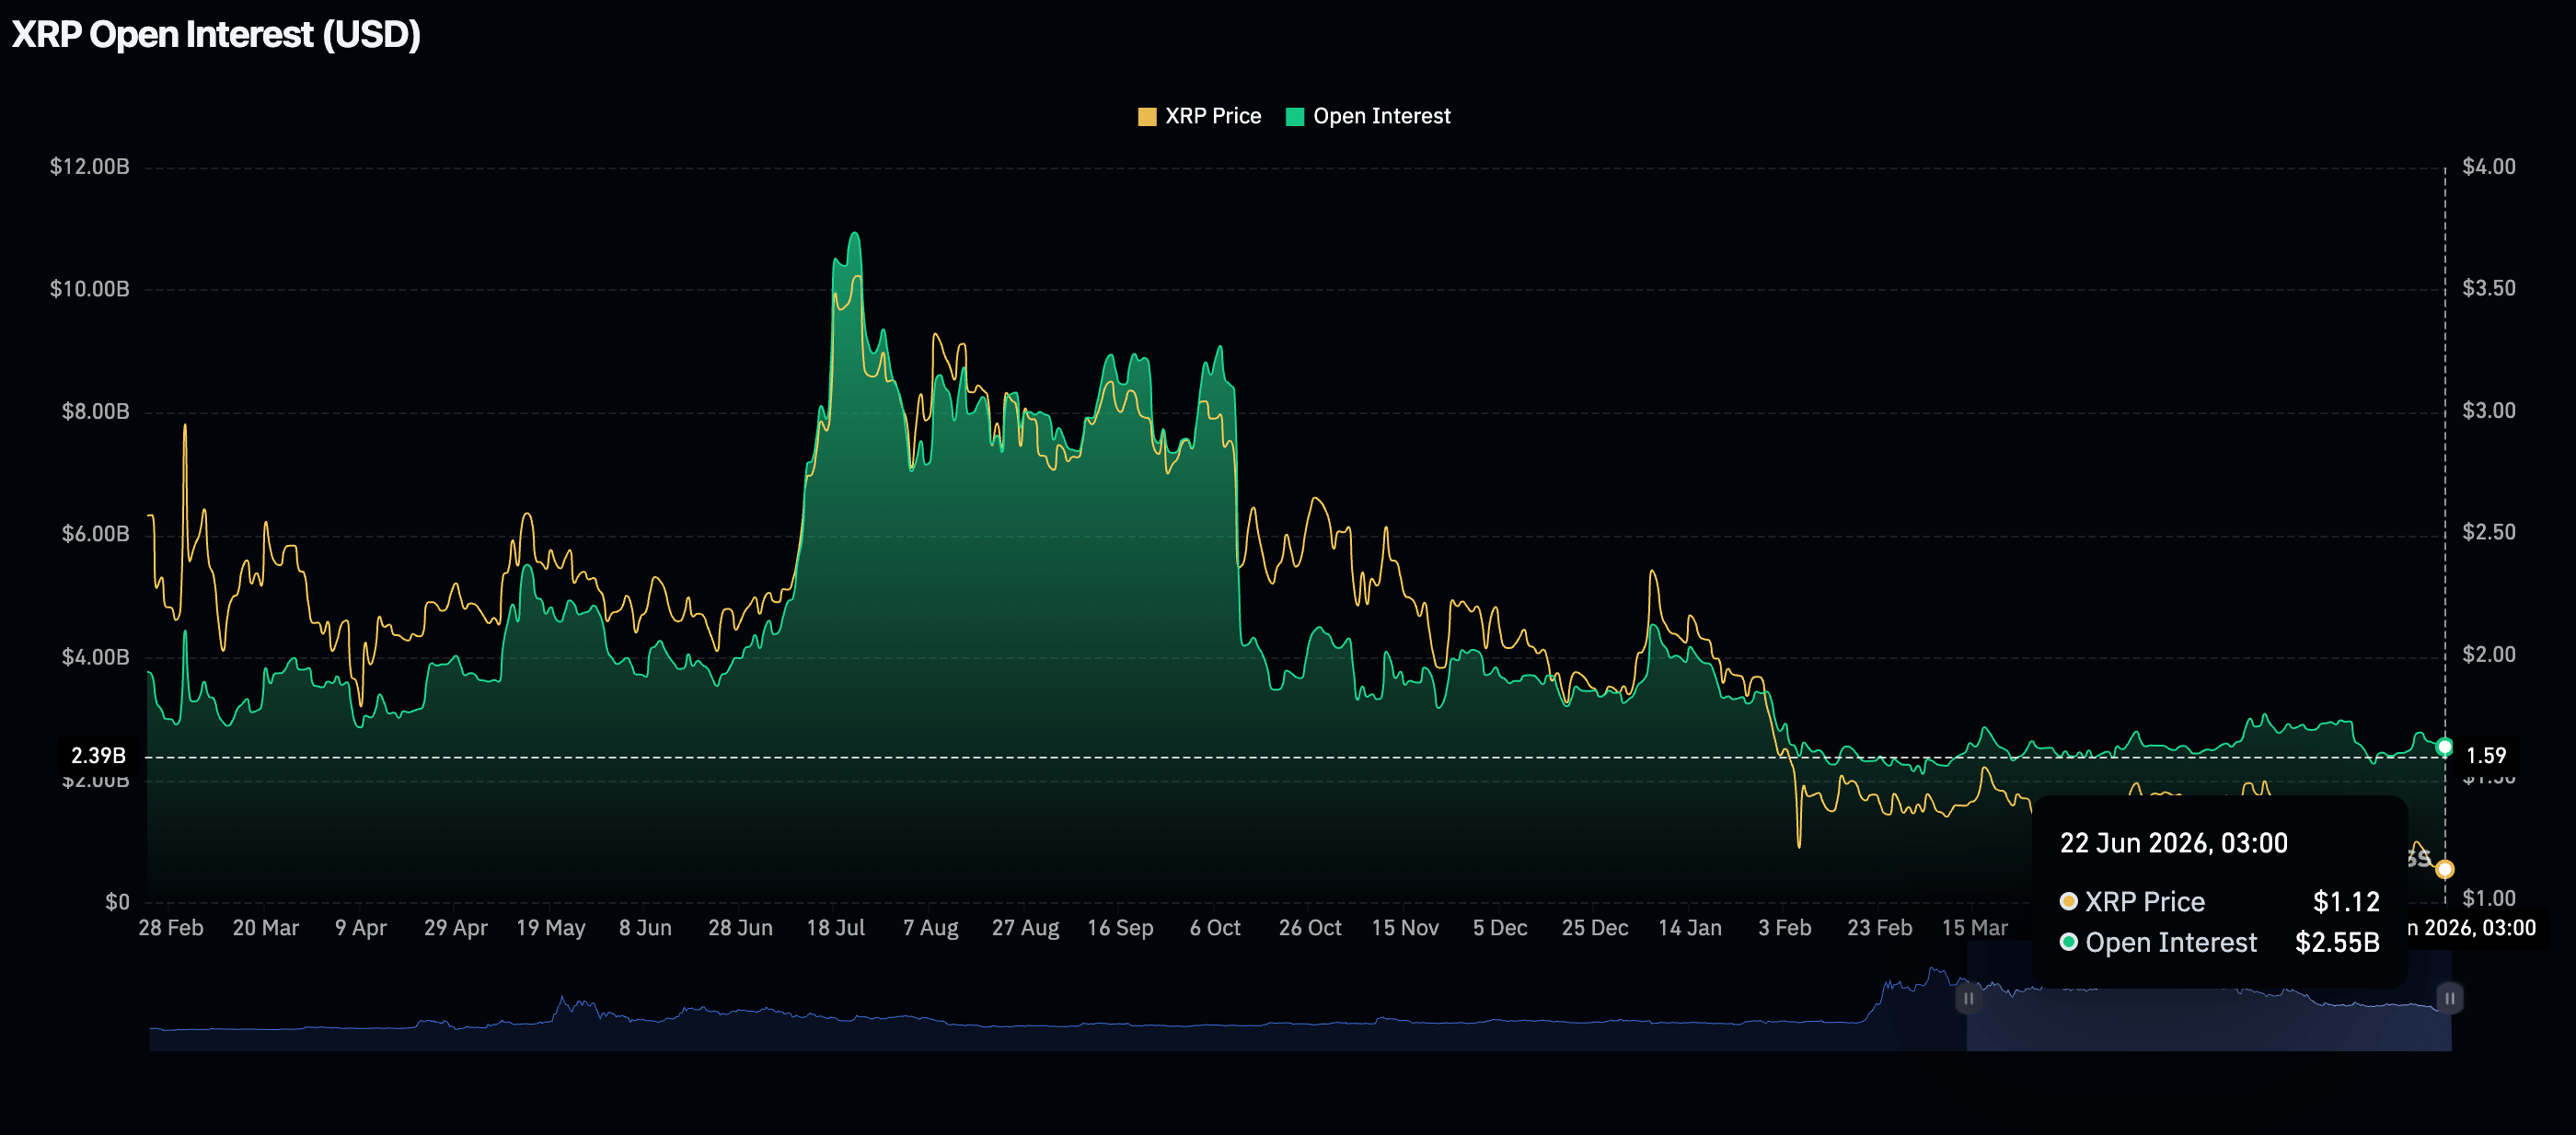This screenshot has height=1135, width=2576.
Task: Click the 25 Dec date label
Action: tap(1596, 928)
